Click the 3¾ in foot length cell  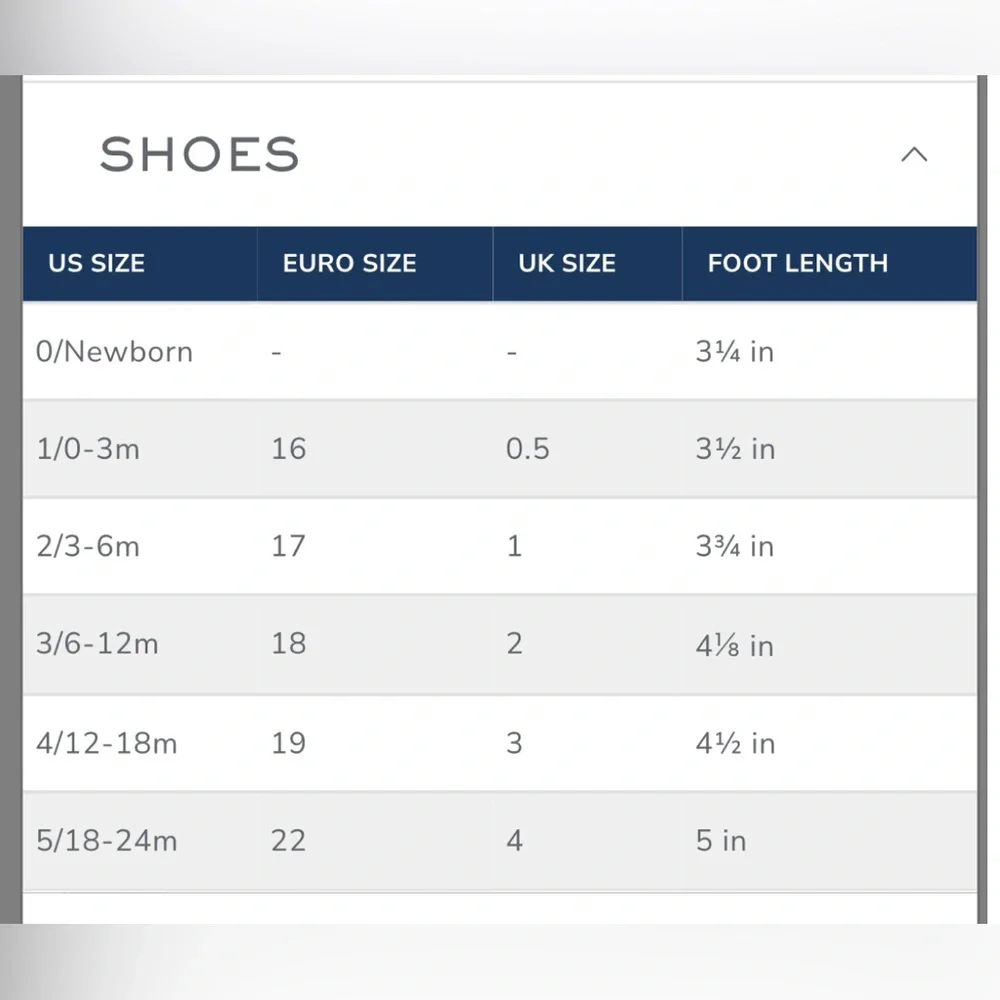tap(735, 547)
